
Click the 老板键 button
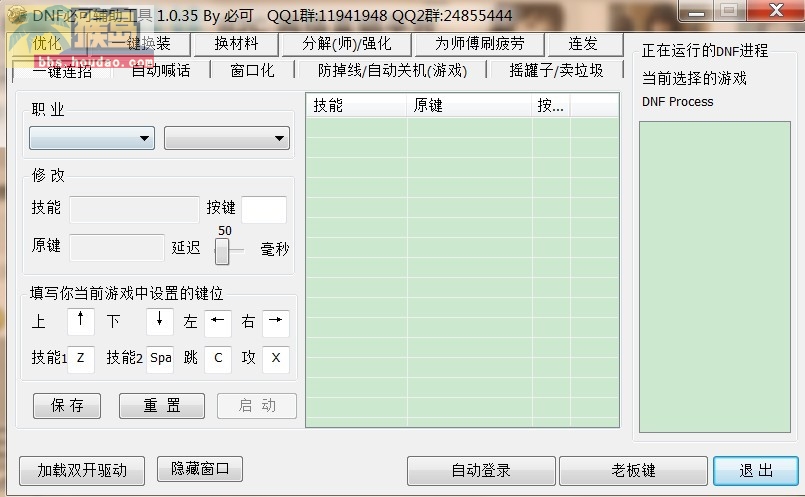(633, 470)
